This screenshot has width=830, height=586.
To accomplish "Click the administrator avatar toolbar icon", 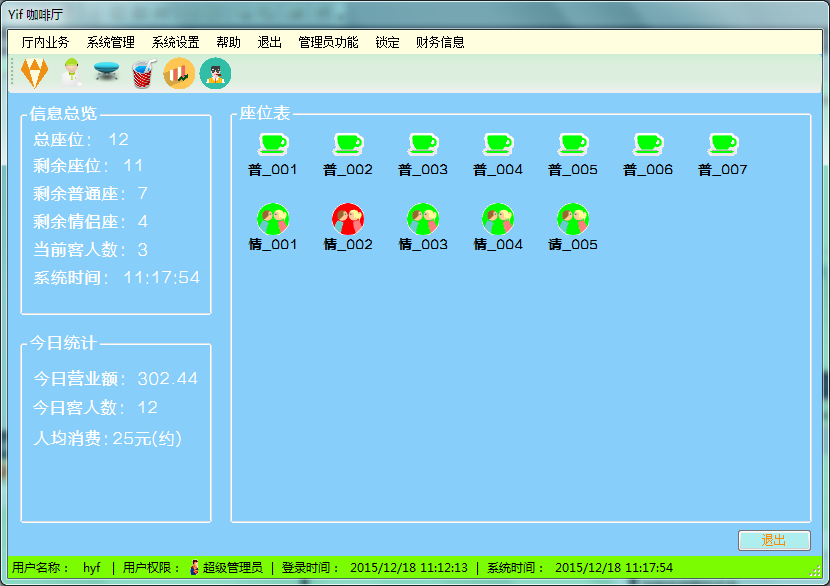I will point(215,73).
